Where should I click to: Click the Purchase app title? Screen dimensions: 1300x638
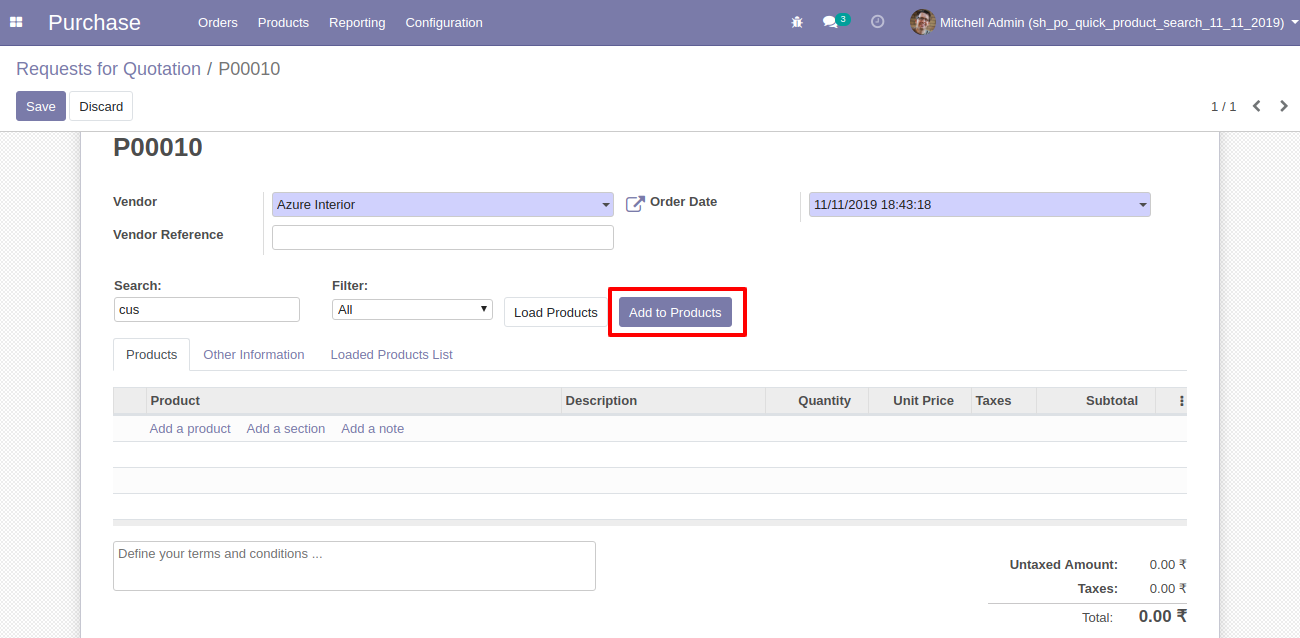coord(95,22)
